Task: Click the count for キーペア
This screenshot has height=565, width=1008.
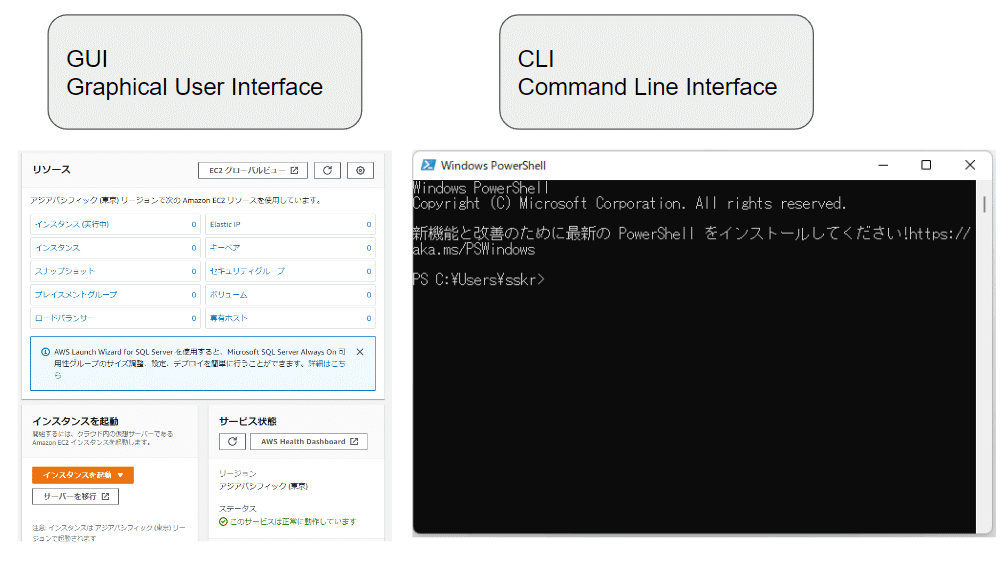Action: (369, 247)
